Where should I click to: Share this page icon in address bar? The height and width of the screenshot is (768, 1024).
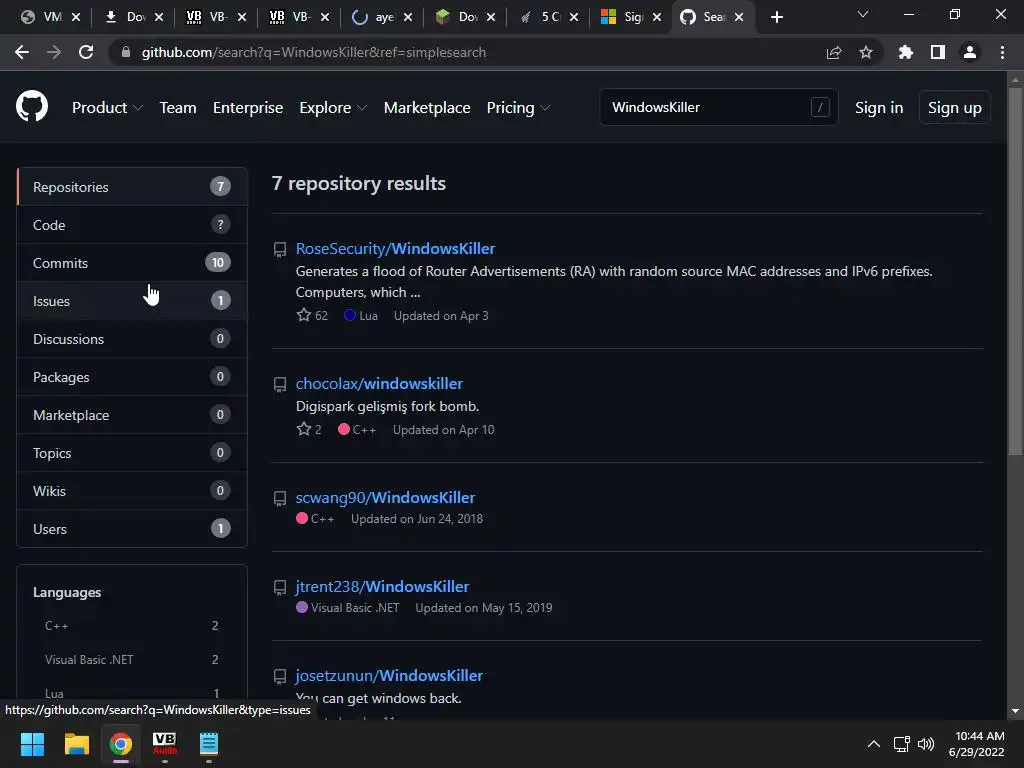(834, 52)
